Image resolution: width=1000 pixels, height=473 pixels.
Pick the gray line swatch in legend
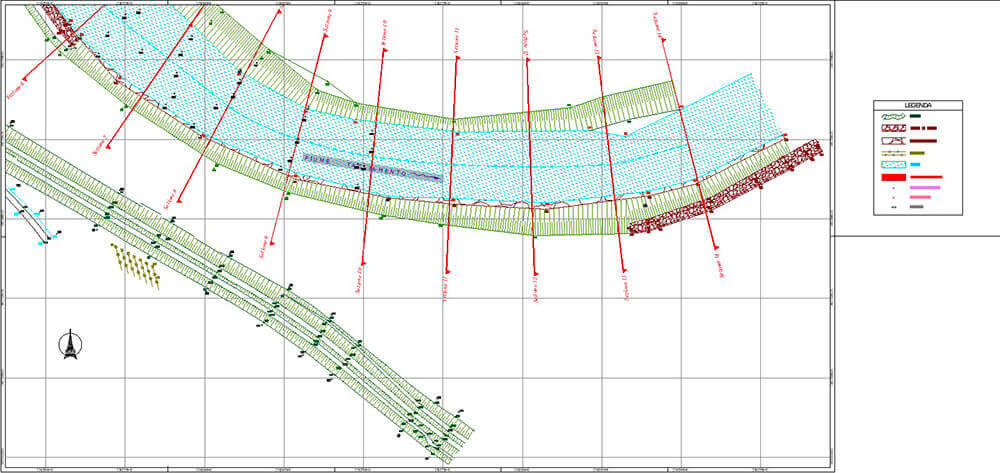coord(917,208)
